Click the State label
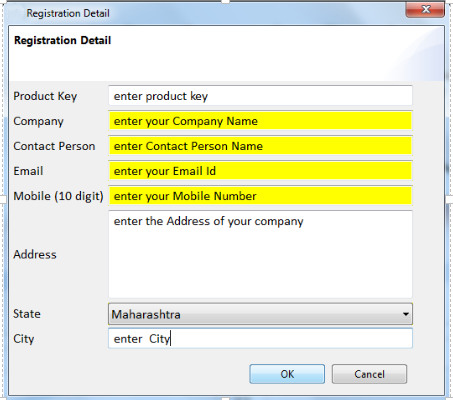This screenshot has width=453, height=400. 27,314
